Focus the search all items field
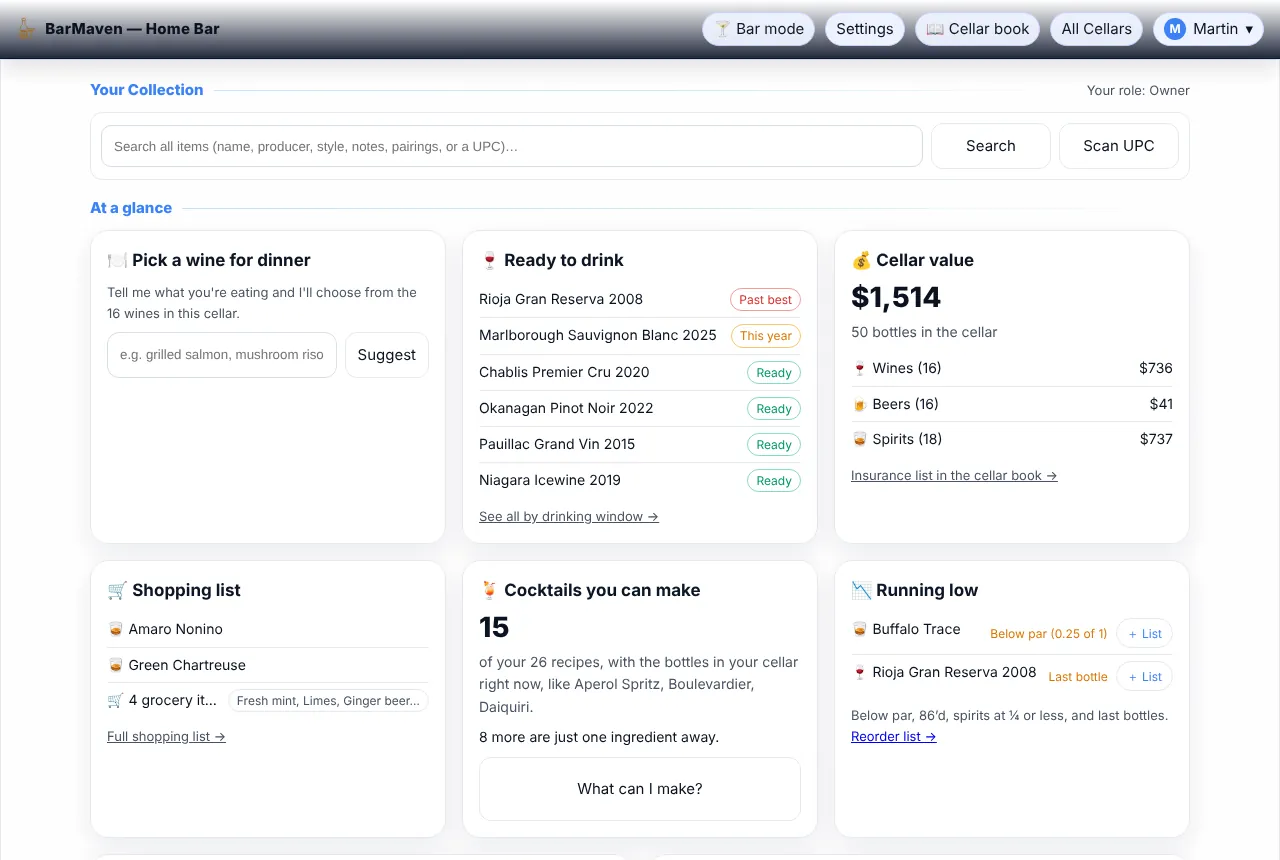The width and height of the screenshot is (1280, 860). (512, 146)
